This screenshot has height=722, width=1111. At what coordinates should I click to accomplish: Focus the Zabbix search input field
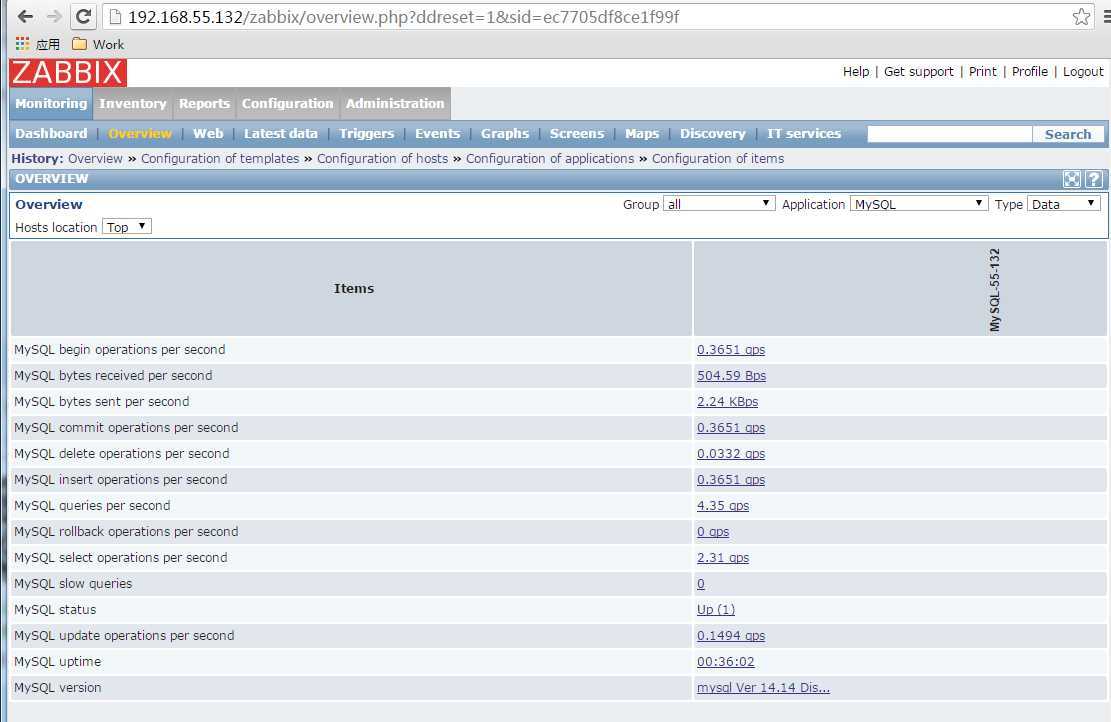(x=949, y=134)
